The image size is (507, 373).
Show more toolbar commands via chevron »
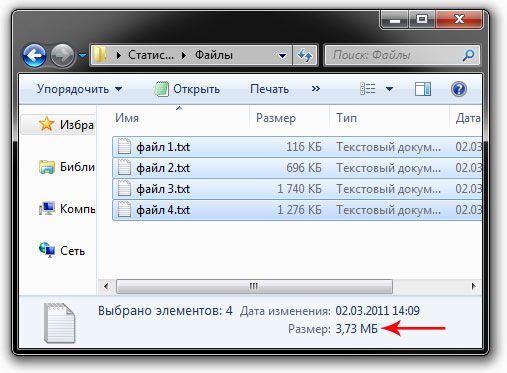coord(316,89)
